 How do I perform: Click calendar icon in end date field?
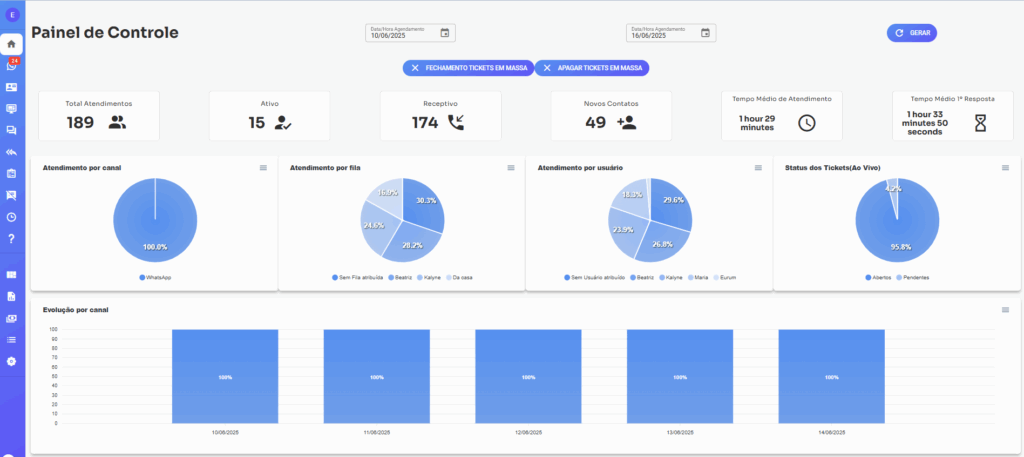pyautogui.click(x=705, y=33)
